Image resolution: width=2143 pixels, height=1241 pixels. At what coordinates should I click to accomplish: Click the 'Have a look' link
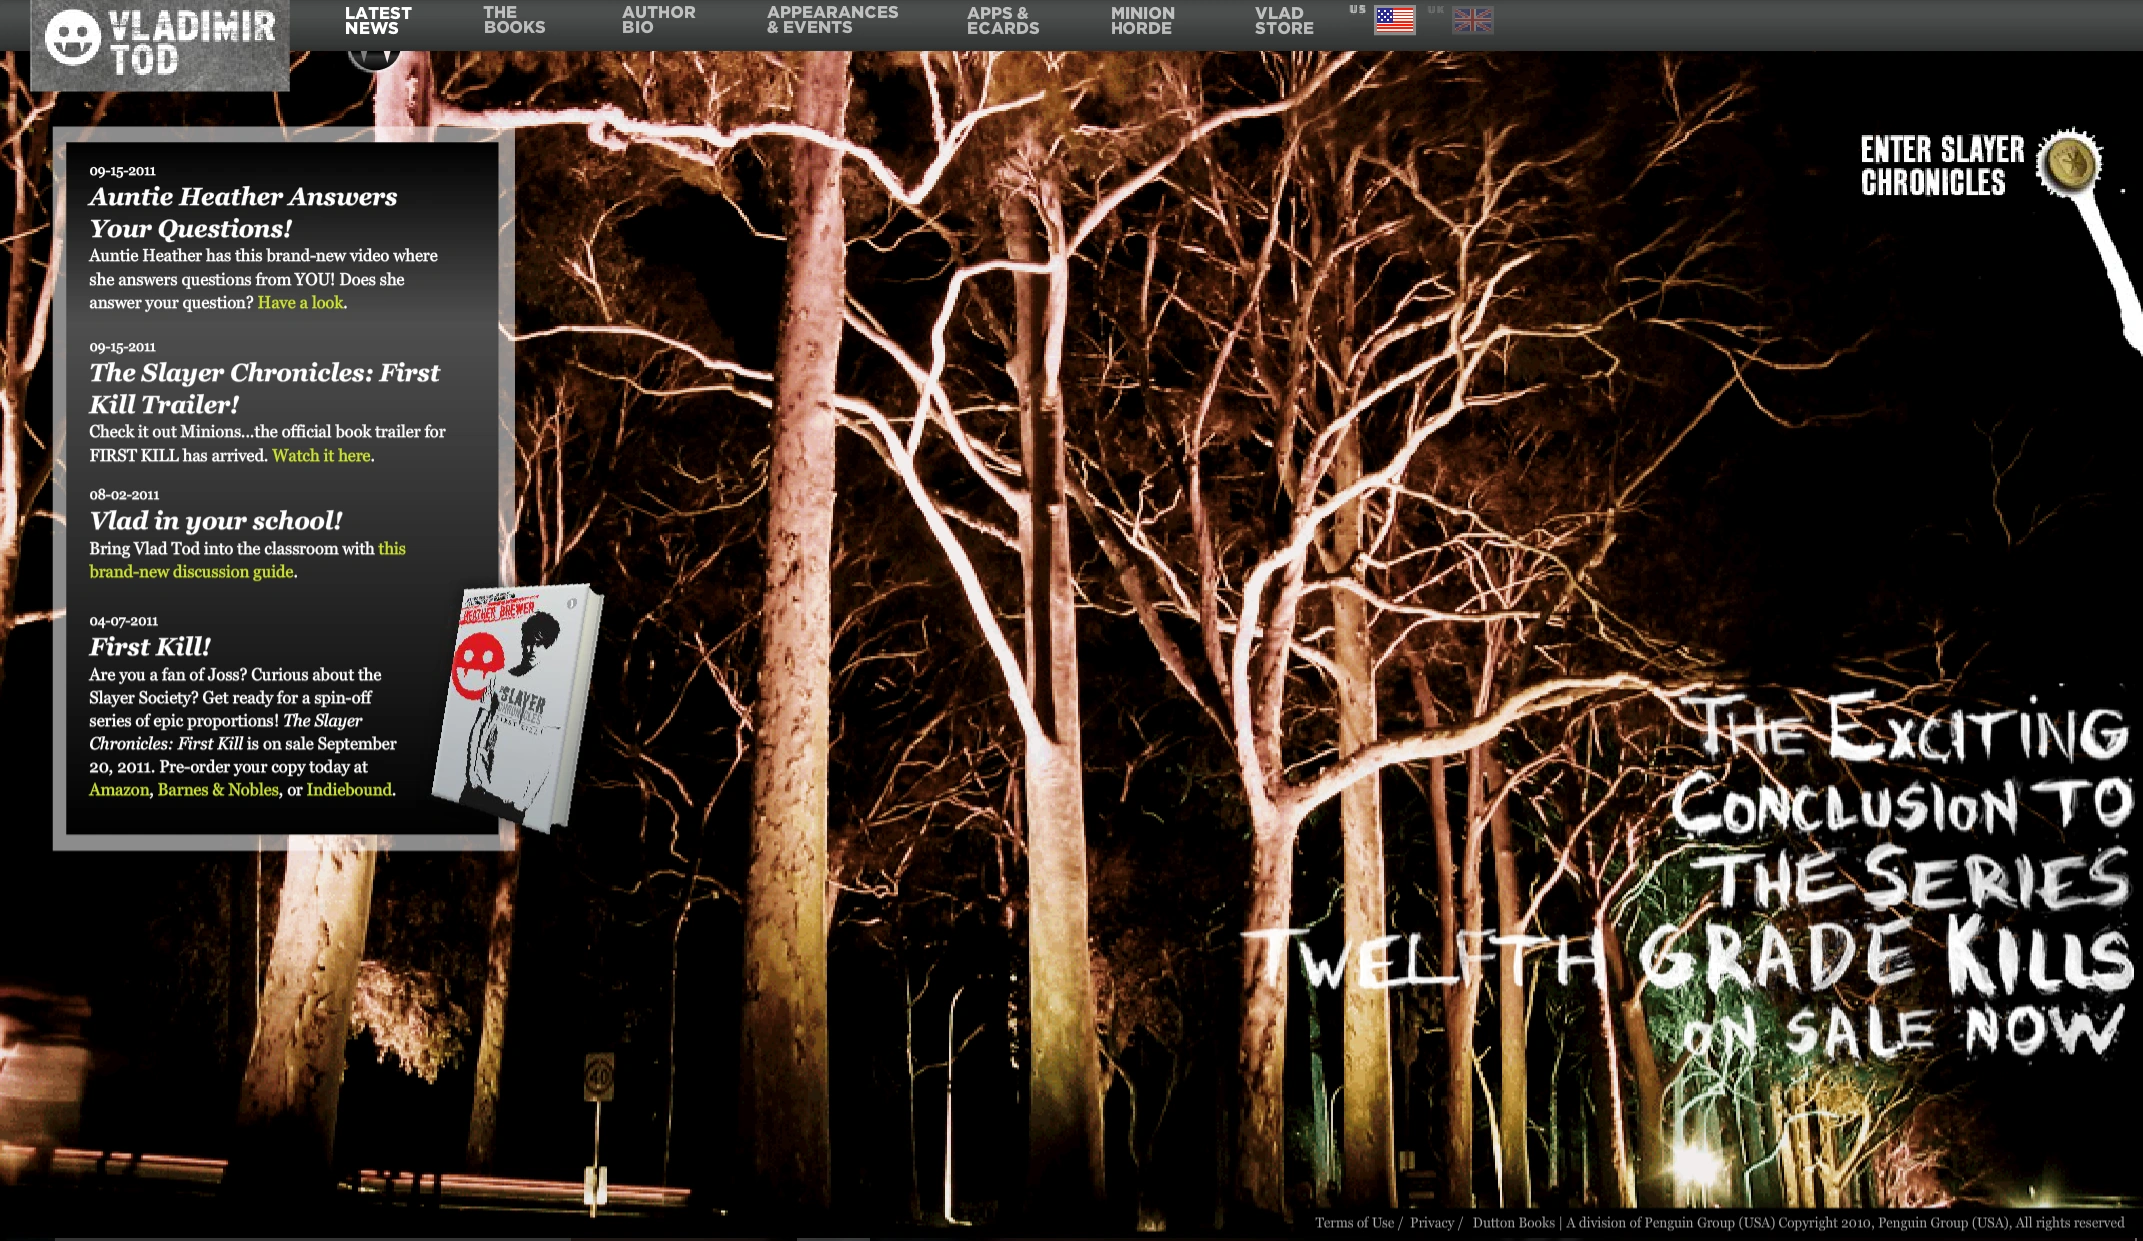300,303
